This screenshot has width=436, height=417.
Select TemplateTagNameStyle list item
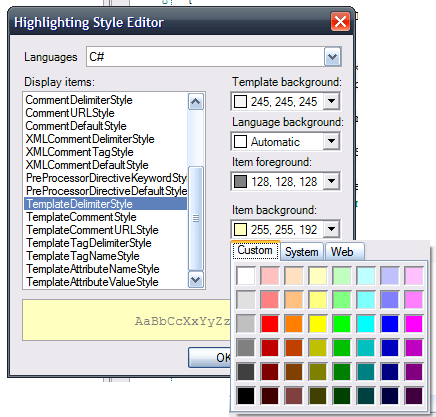[83, 256]
